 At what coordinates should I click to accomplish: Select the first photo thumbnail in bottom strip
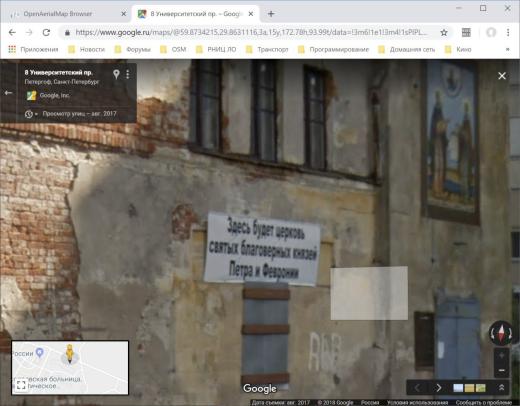coord(458,388)
